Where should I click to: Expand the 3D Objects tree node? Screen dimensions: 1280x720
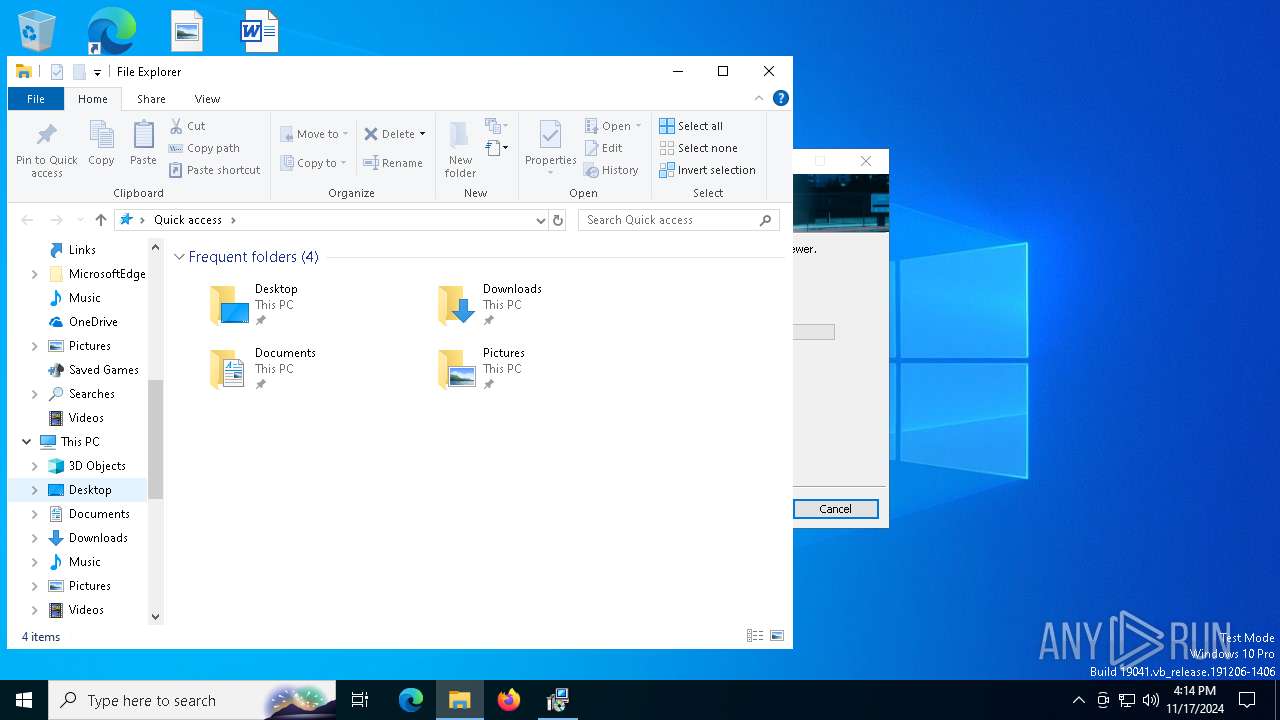pos(35,466)
